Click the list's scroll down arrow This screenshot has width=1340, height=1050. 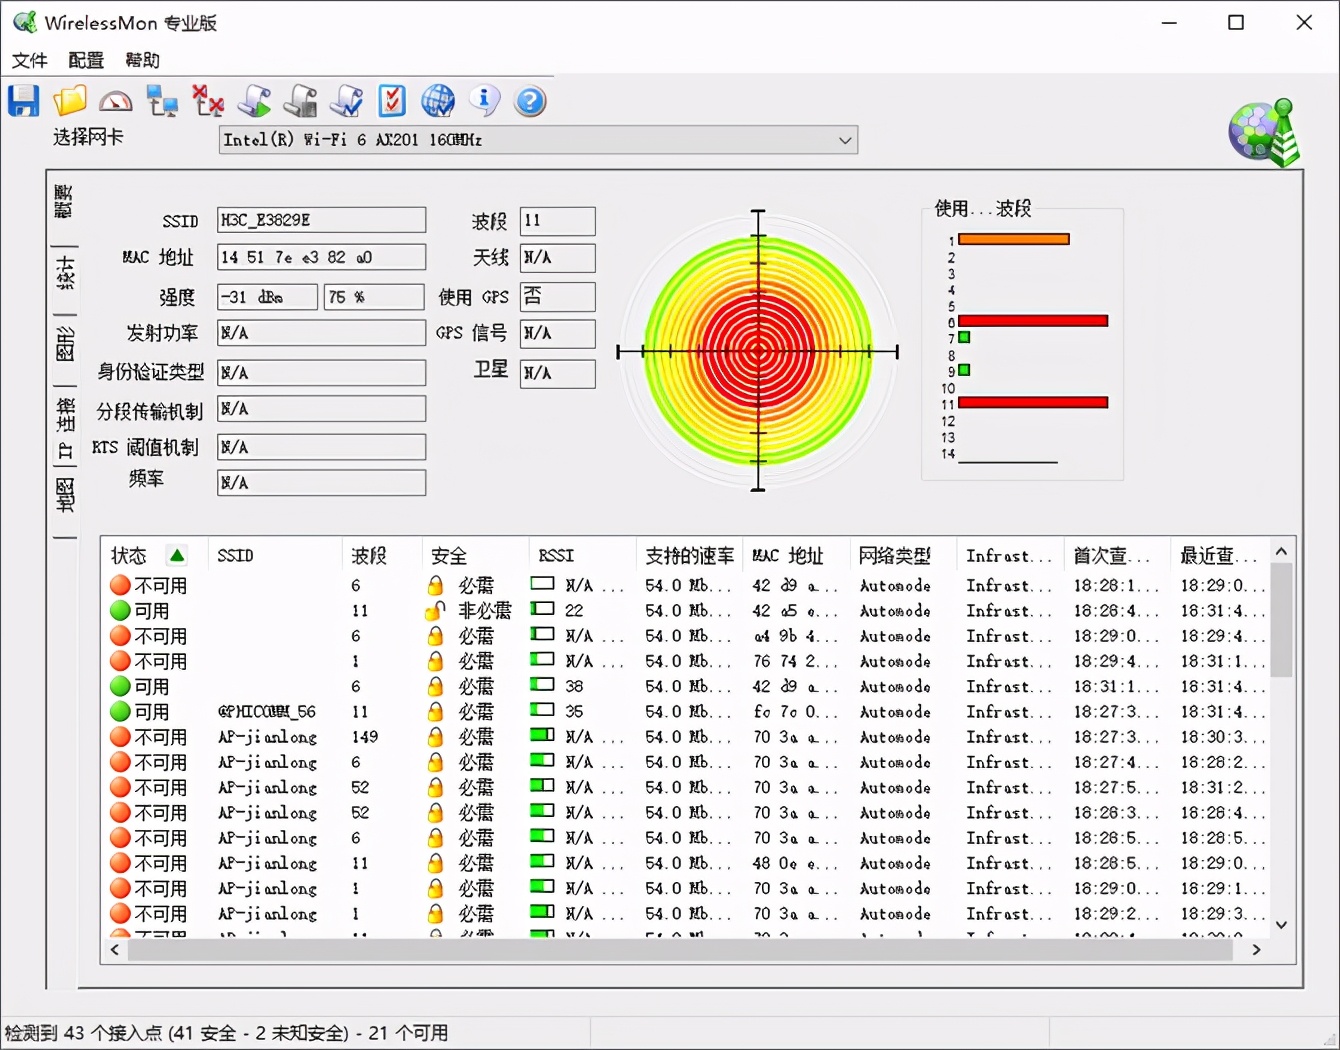coord(1281,925)
